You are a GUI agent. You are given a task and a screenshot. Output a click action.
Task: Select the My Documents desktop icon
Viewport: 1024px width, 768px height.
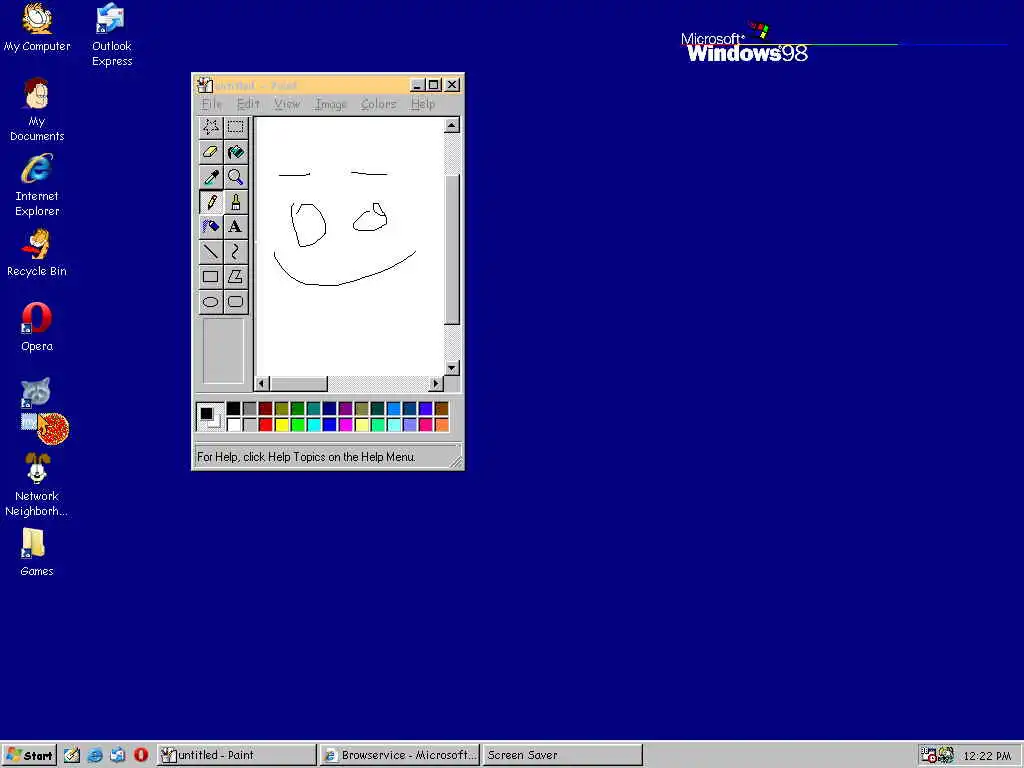point(37,110)
